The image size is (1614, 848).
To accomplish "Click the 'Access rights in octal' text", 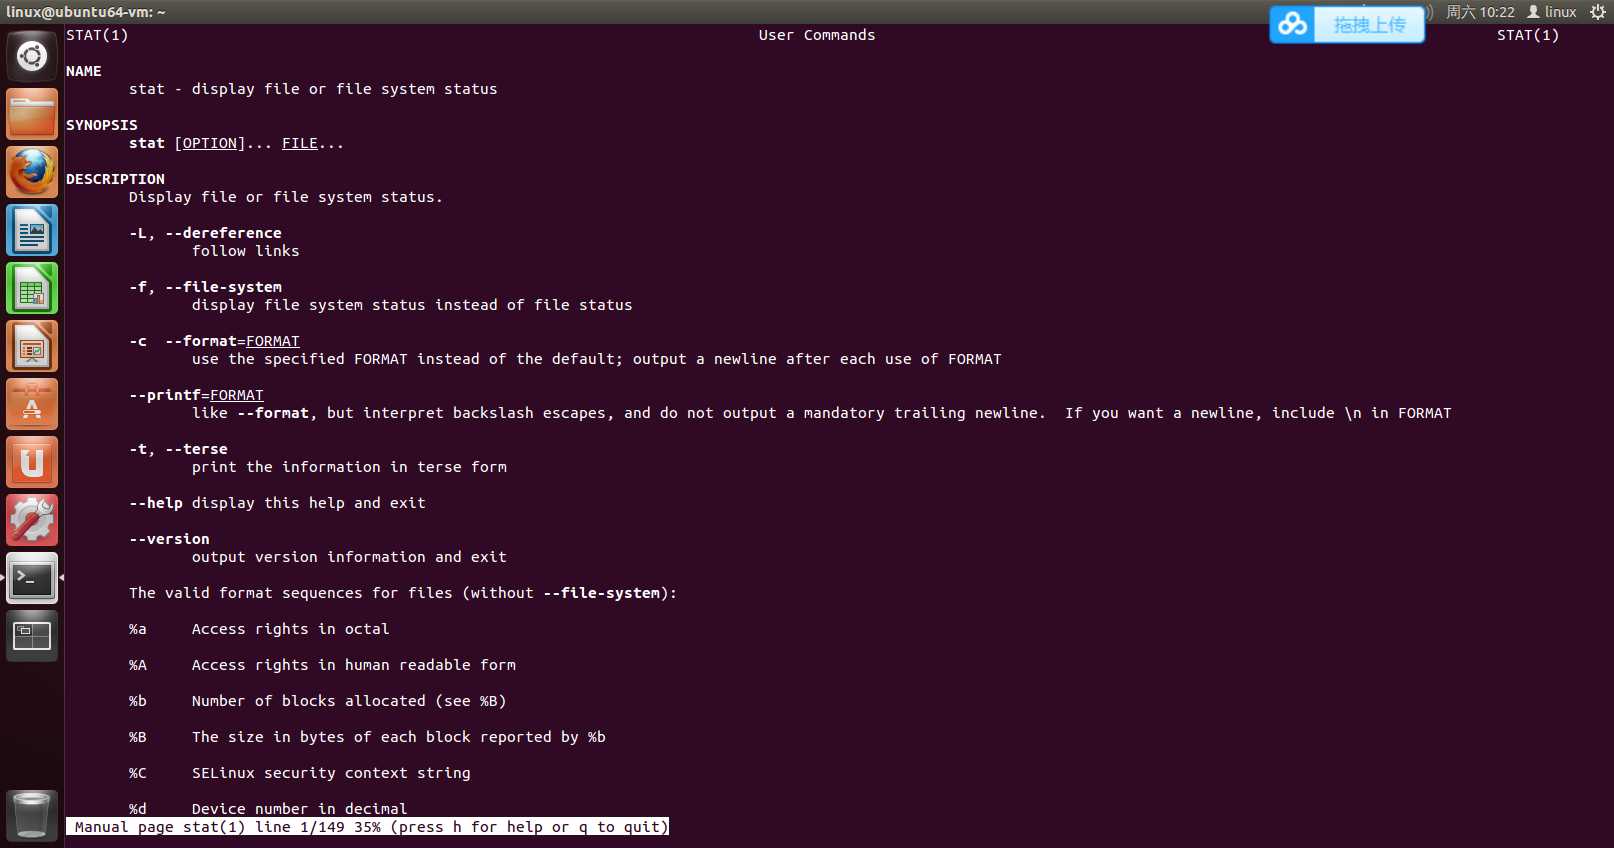I will click(x=291, y=629).
